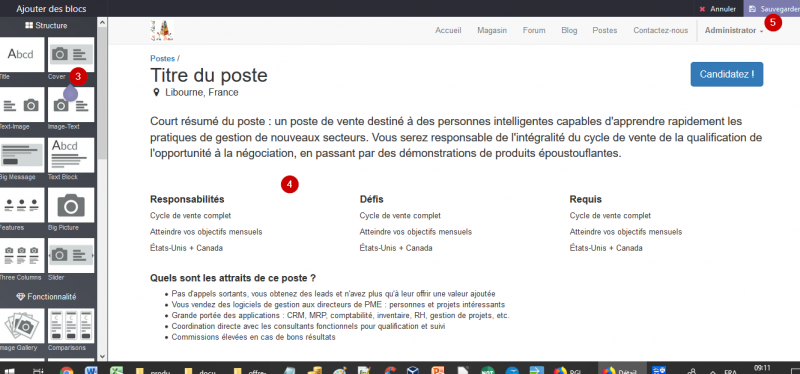
Task: Click the Pas d'appels sortants bullet
Action: [333, 294]
